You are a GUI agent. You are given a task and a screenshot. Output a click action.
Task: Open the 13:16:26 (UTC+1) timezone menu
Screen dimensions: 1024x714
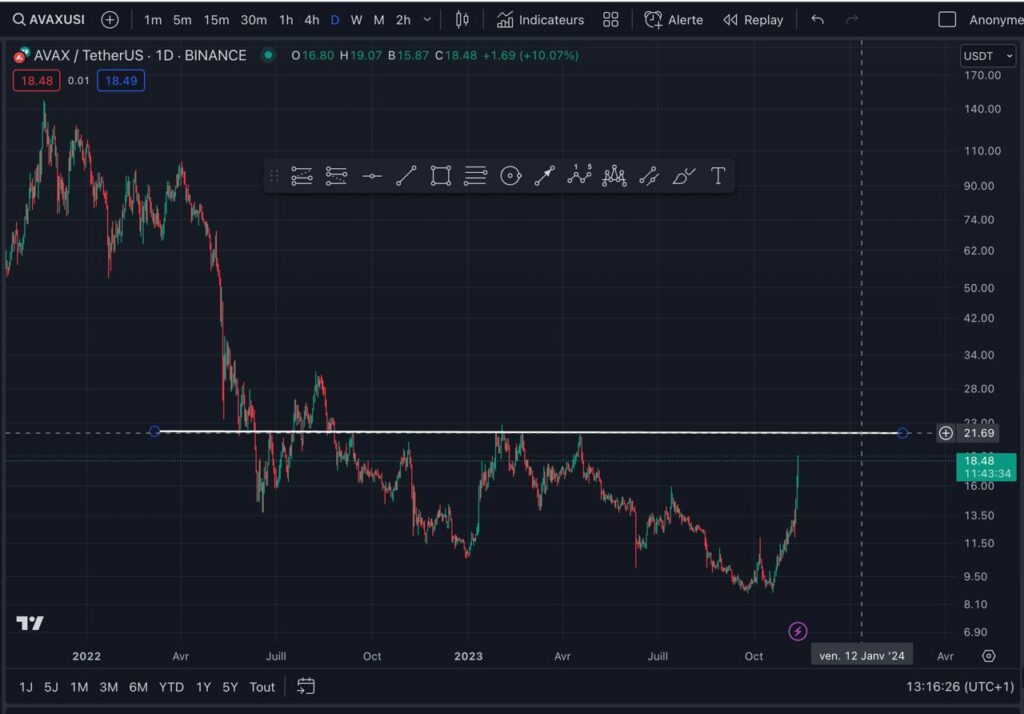pos(960,687)
